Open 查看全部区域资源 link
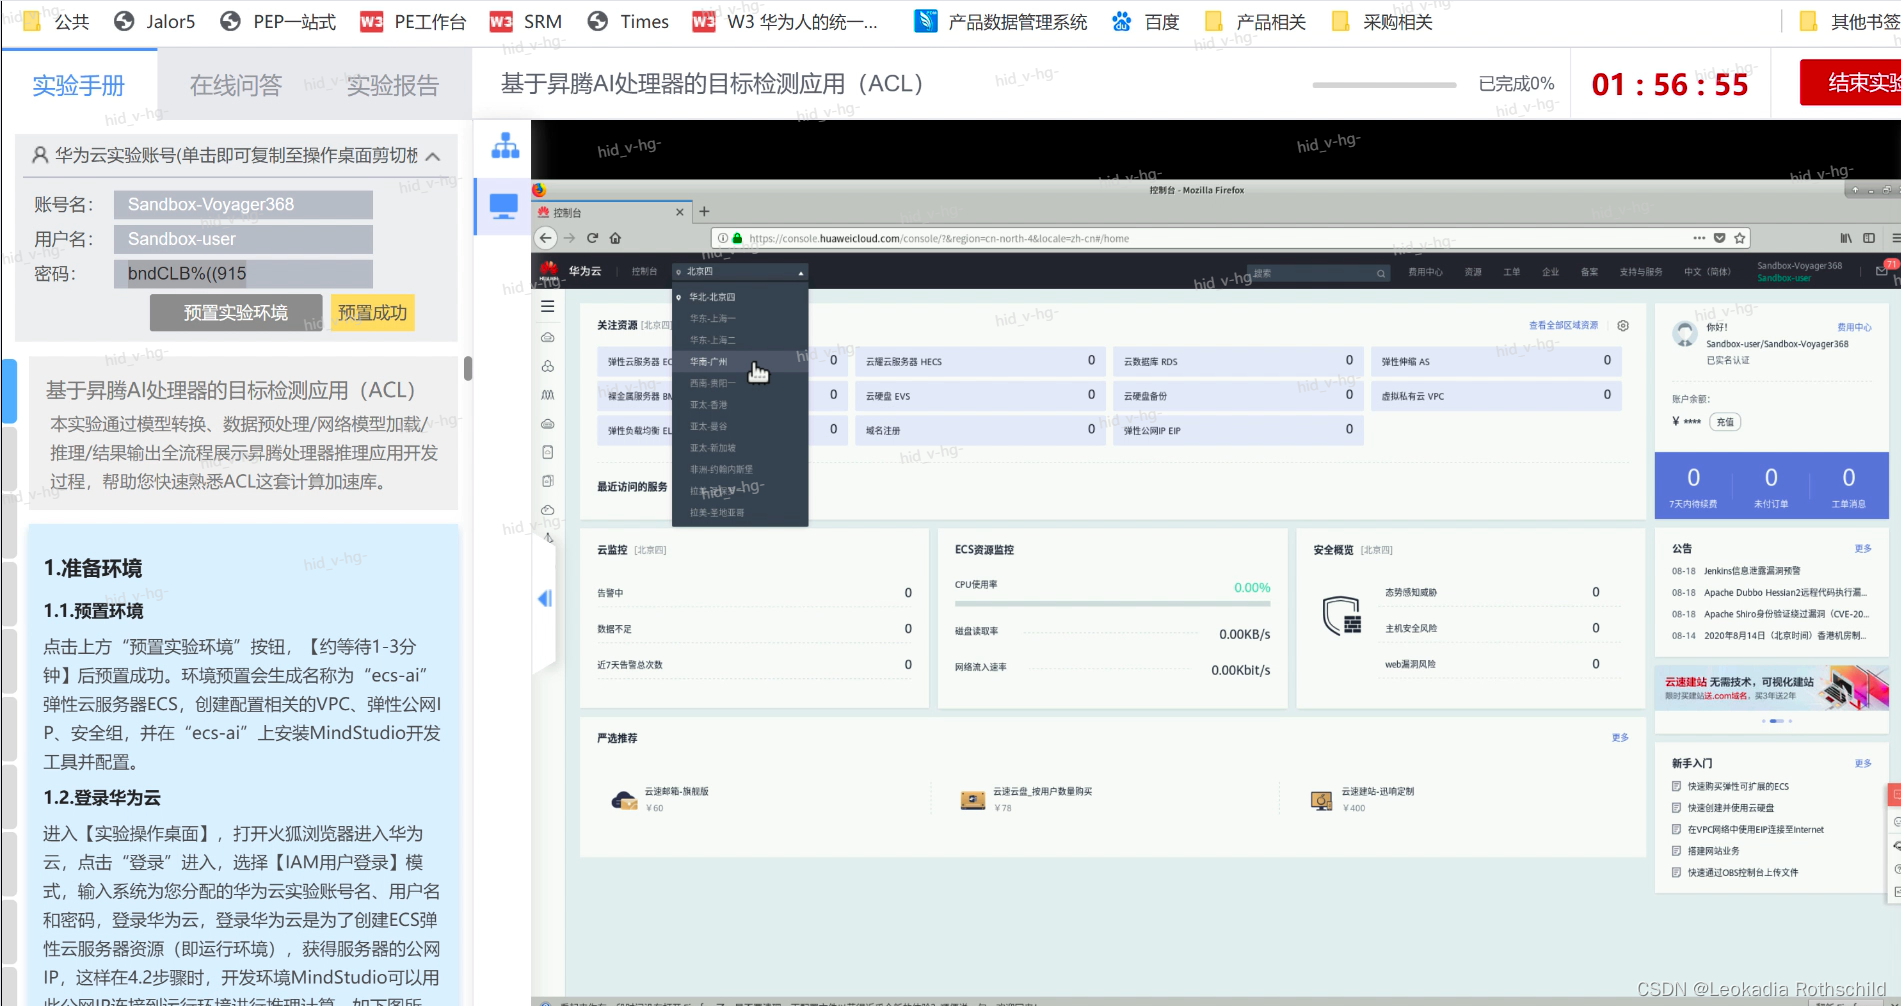This screenshot has height=1006, width=1901. point(1563,325)
